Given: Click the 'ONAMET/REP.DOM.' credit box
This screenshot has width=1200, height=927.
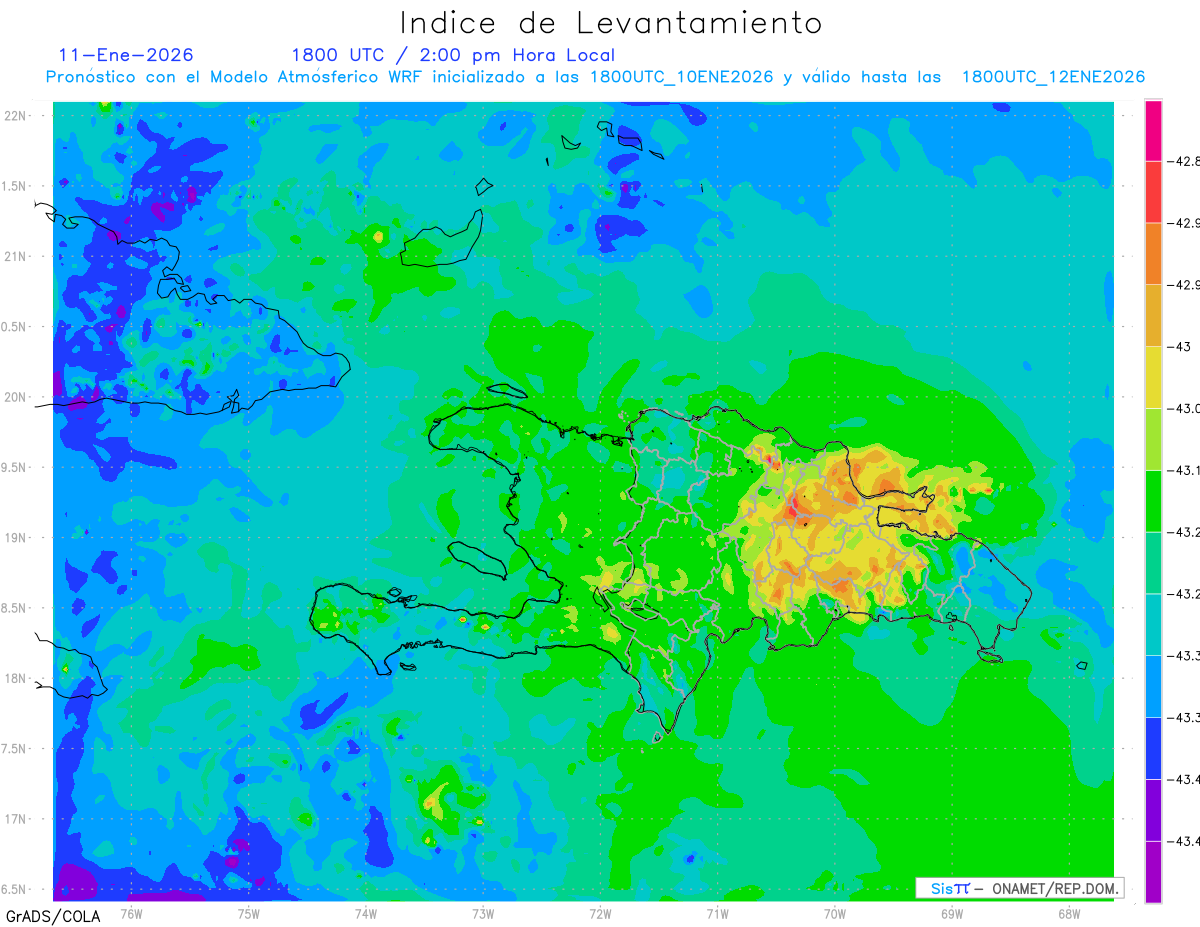Looking at the screenshot, I should [x=1019, y=888].
